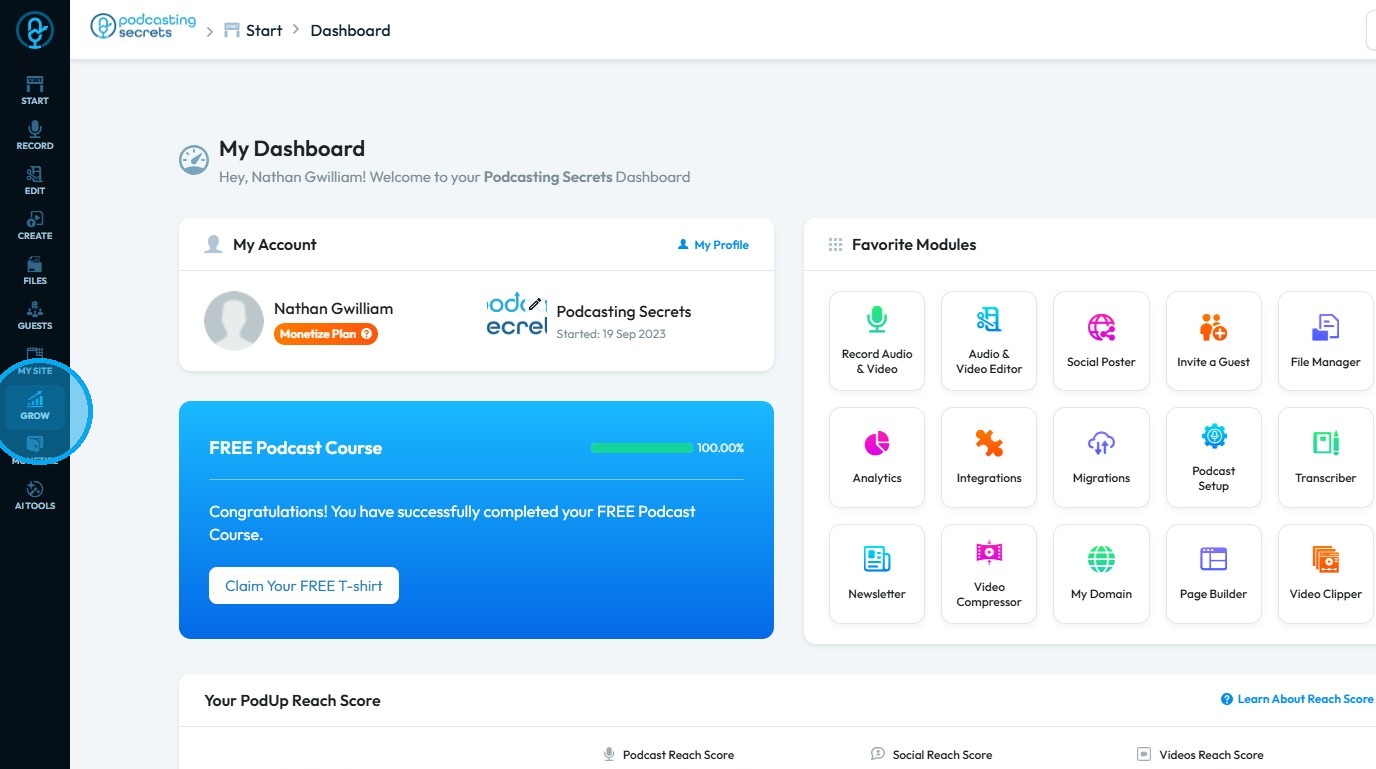Open the Files section in sidebar
Screen dimensions: 1376x769
coord(35,270)
